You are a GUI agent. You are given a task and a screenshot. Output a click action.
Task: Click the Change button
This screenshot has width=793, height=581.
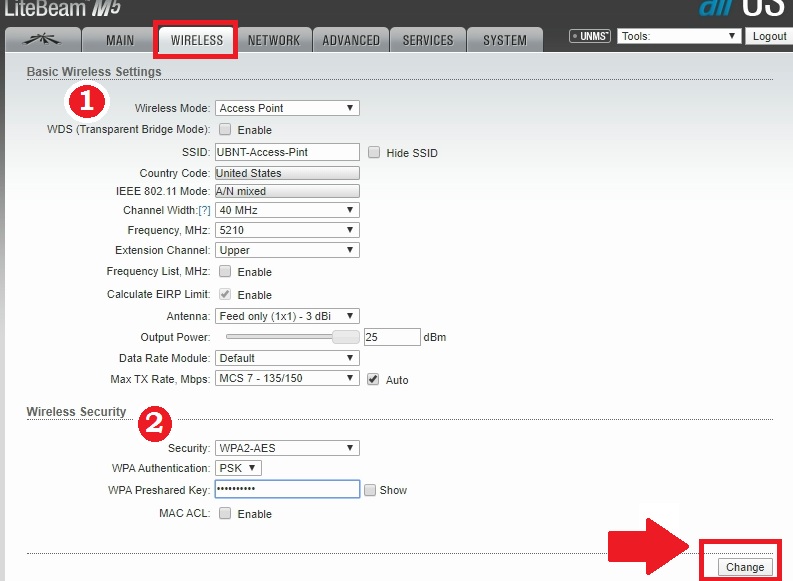pos(745,567)
